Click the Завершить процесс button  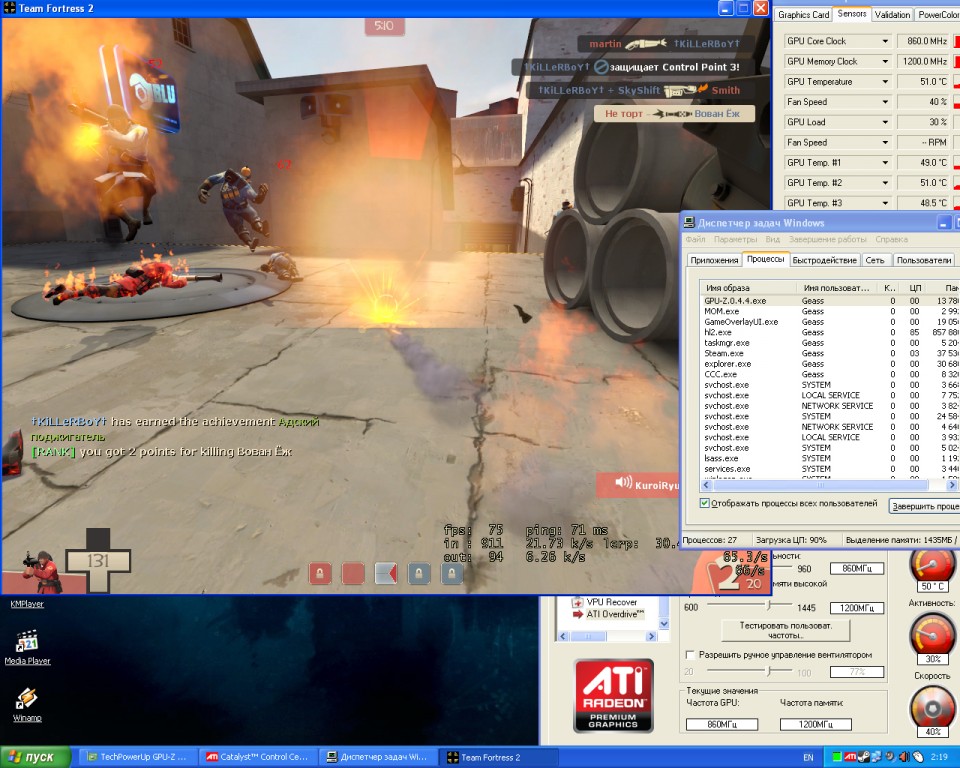coord(924,506)
